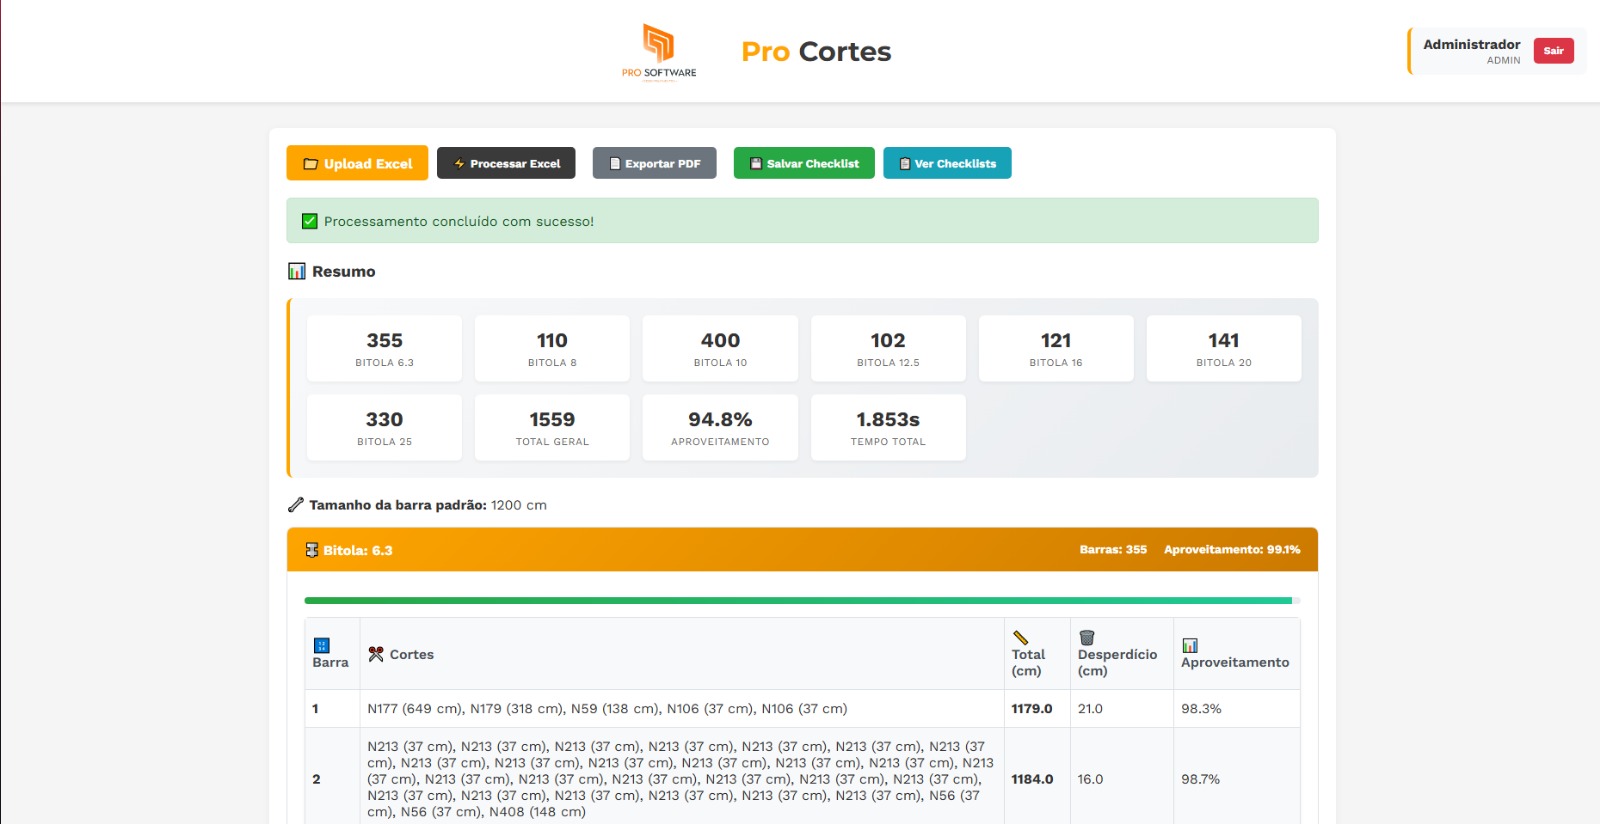Log out using the Sair button
Viewport: 1600px width, 824px height.
pyautogui.click(x=1553, y=51)
